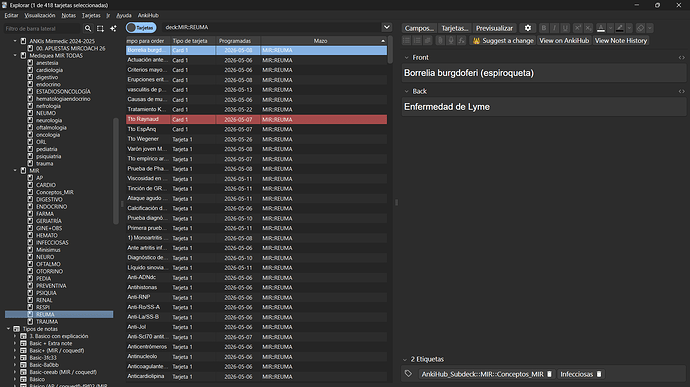Apply the highlight color swatch

click(x=620, y=28)
